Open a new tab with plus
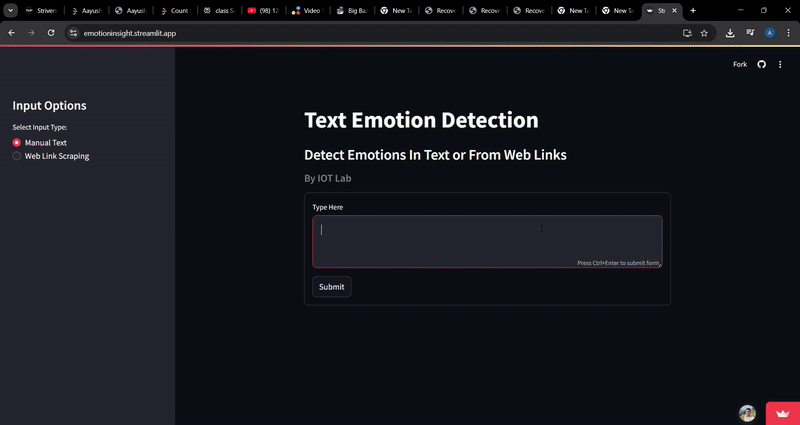 [x=693, y=11]
